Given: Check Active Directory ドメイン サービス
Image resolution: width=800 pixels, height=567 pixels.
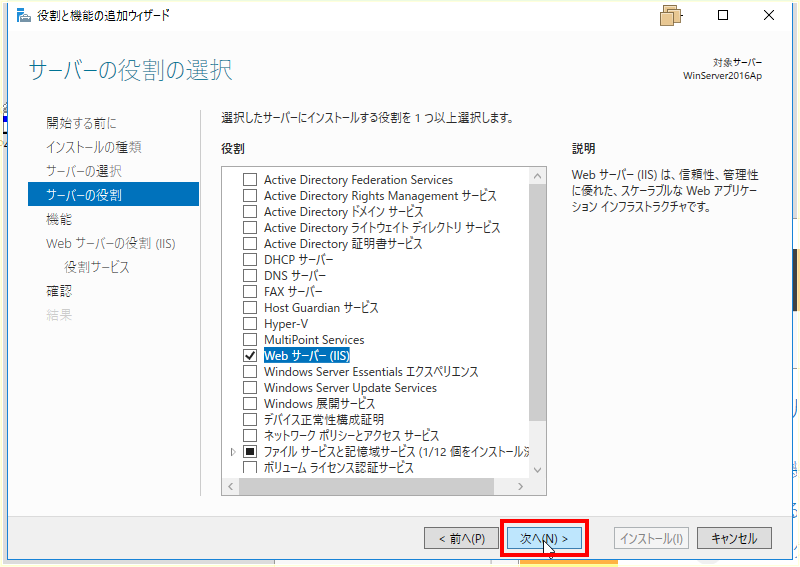Looking at the screenshot, I should [250, 212].
